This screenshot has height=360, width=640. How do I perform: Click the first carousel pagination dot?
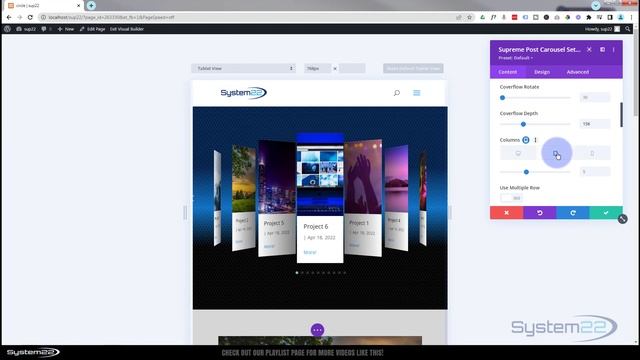[x=297, y=273]
